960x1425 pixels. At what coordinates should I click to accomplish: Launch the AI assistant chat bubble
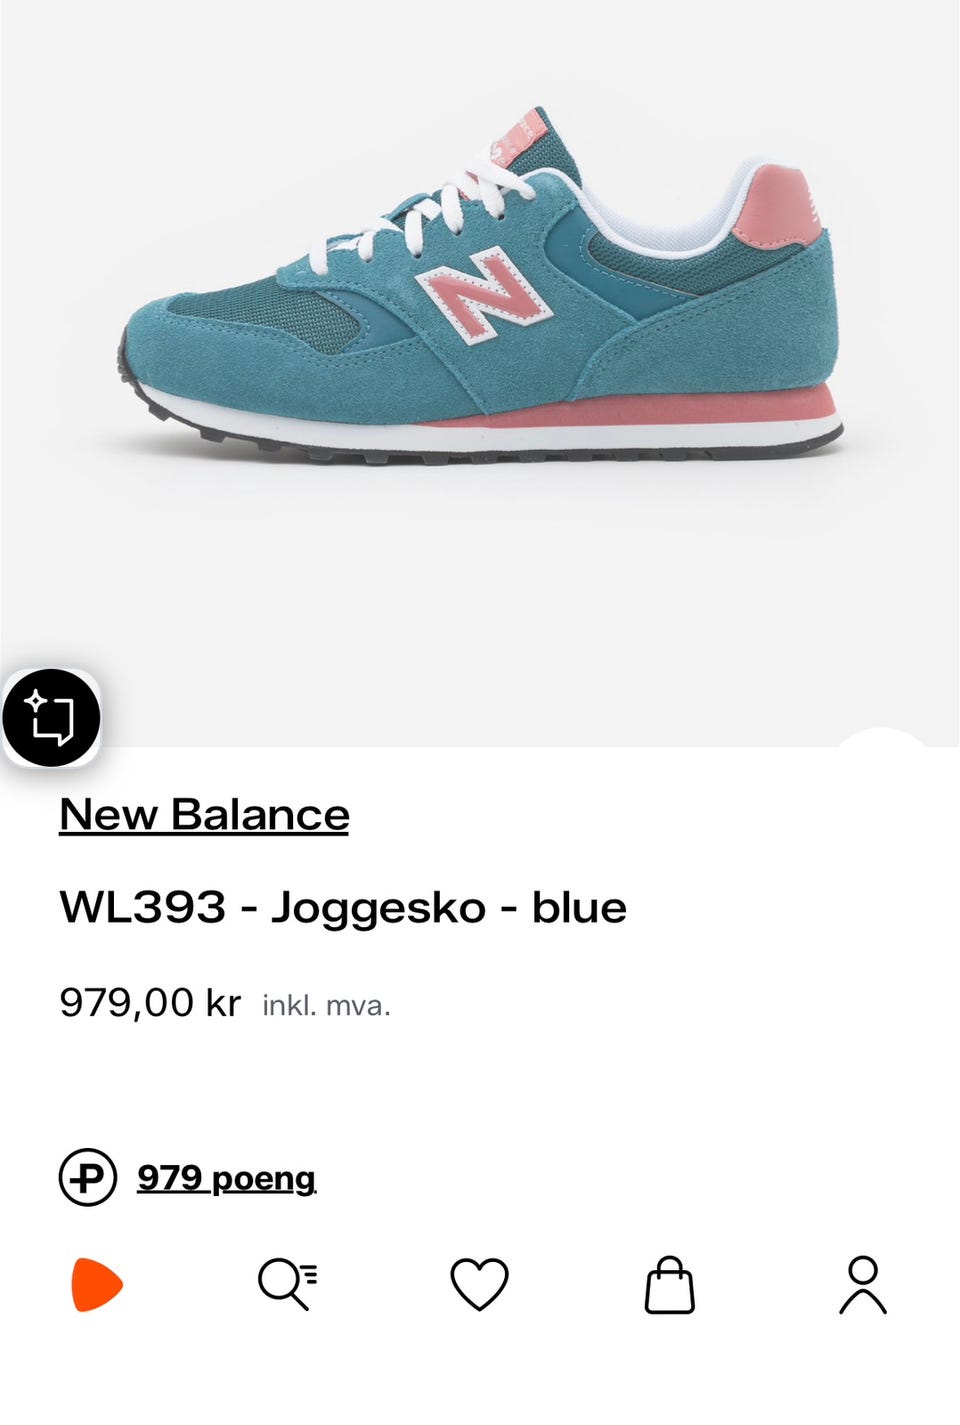52,718
